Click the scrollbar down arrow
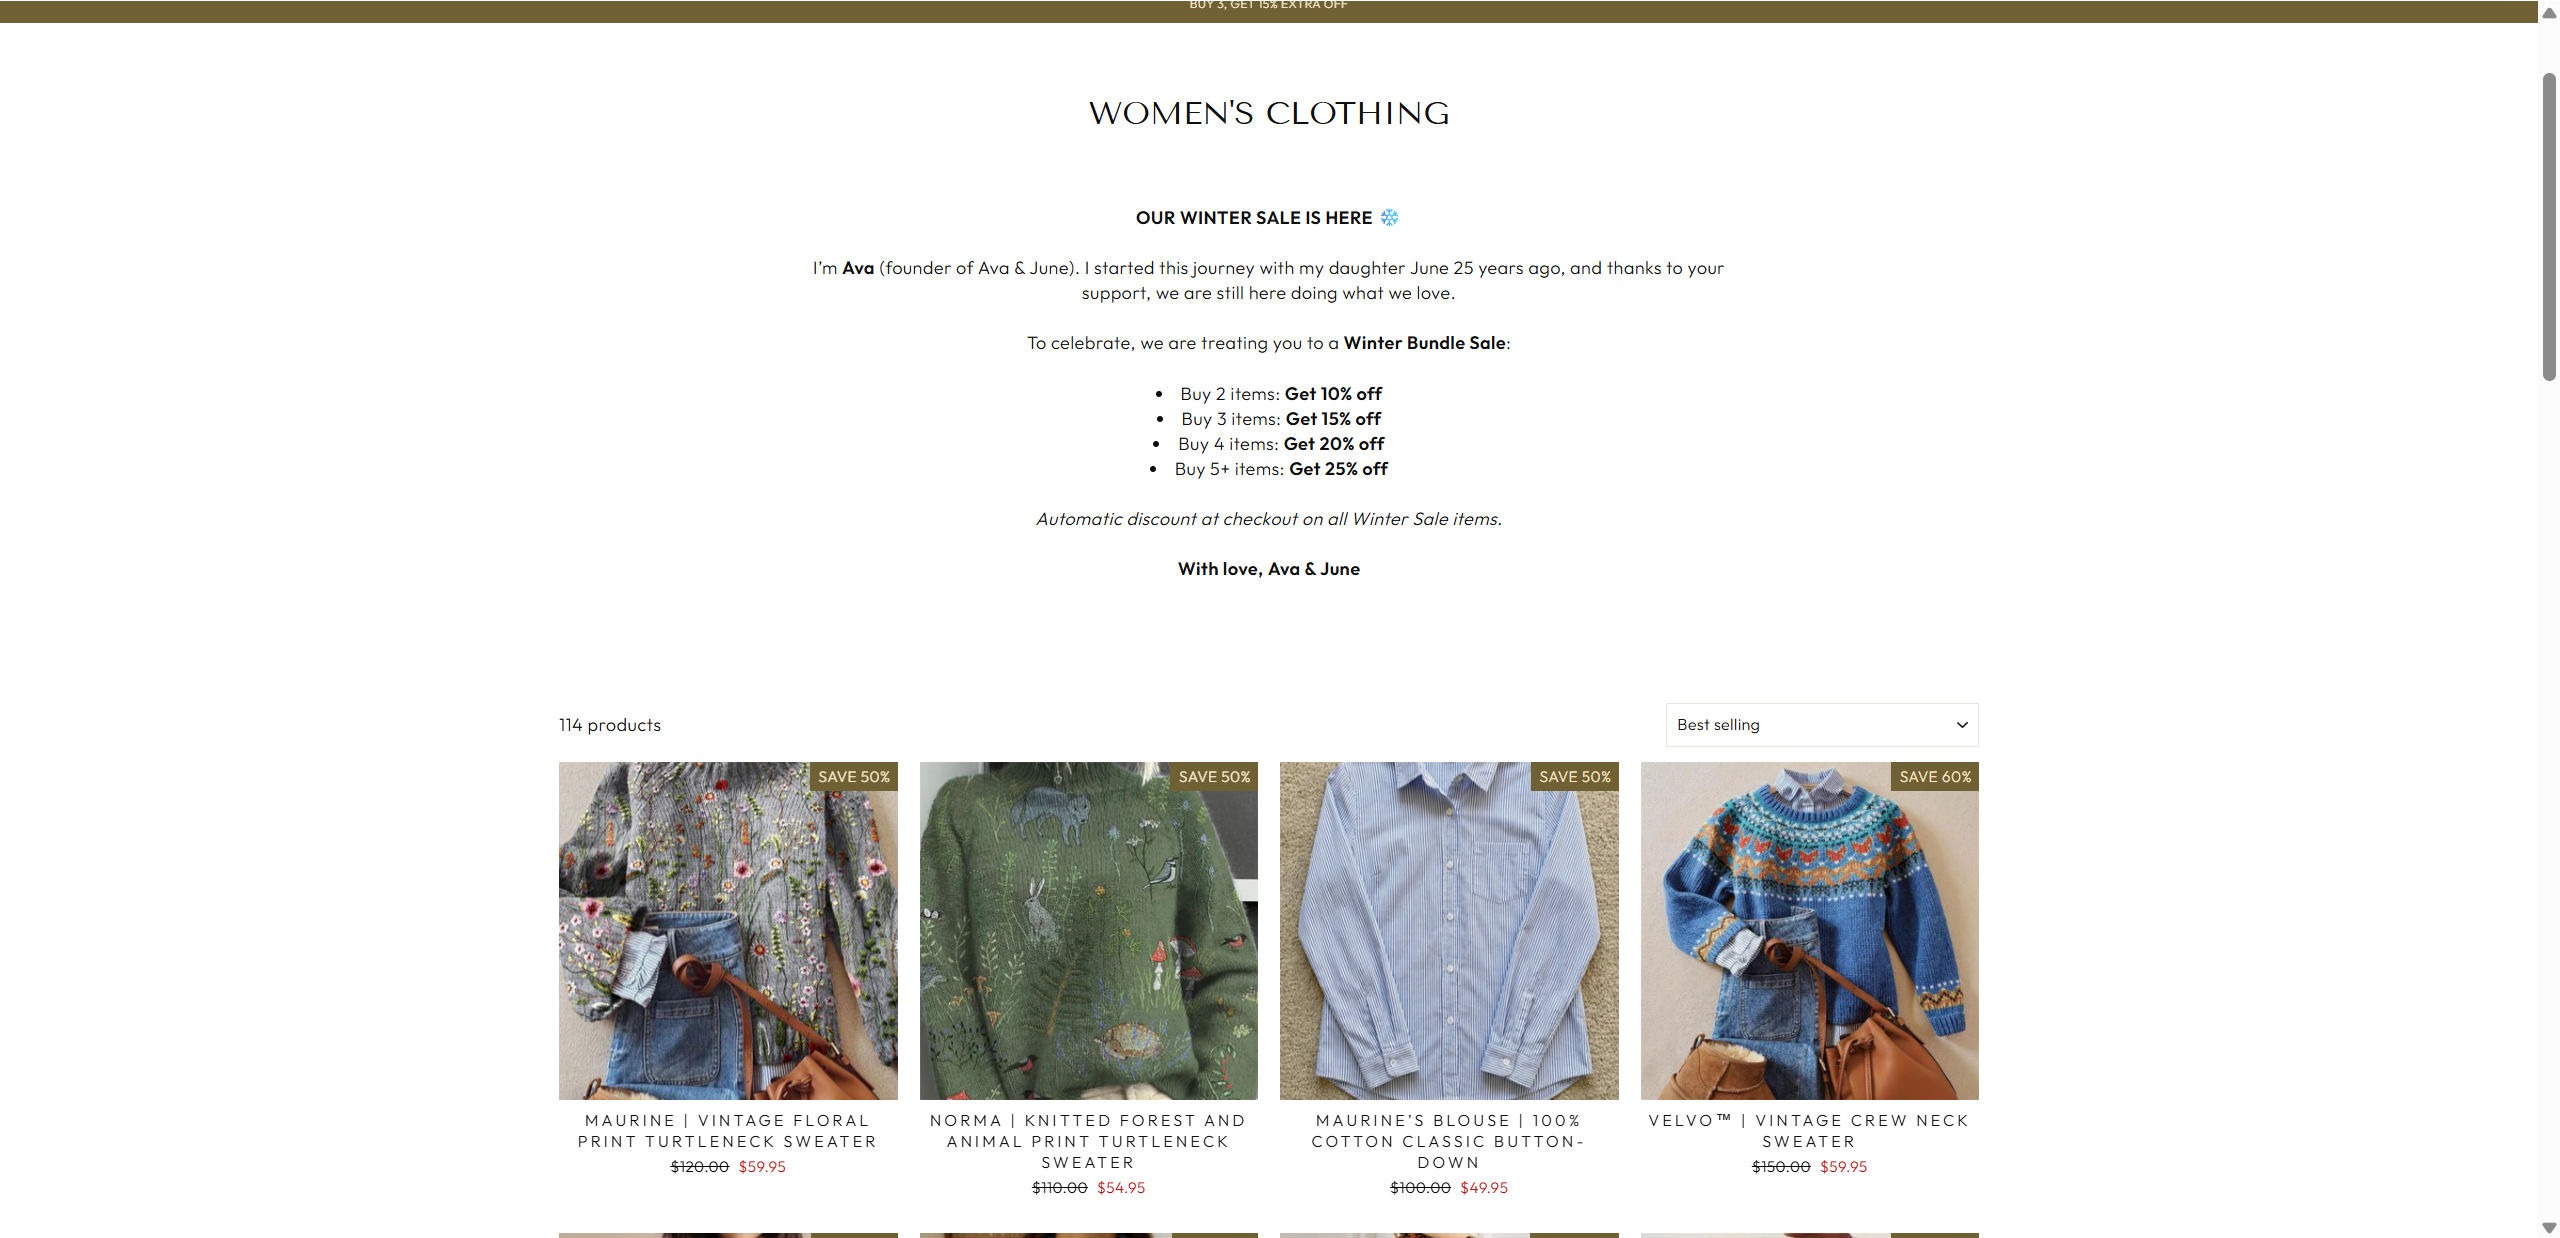This screenshot has width=2560, height=1238. click(x=2549, y=1228)
